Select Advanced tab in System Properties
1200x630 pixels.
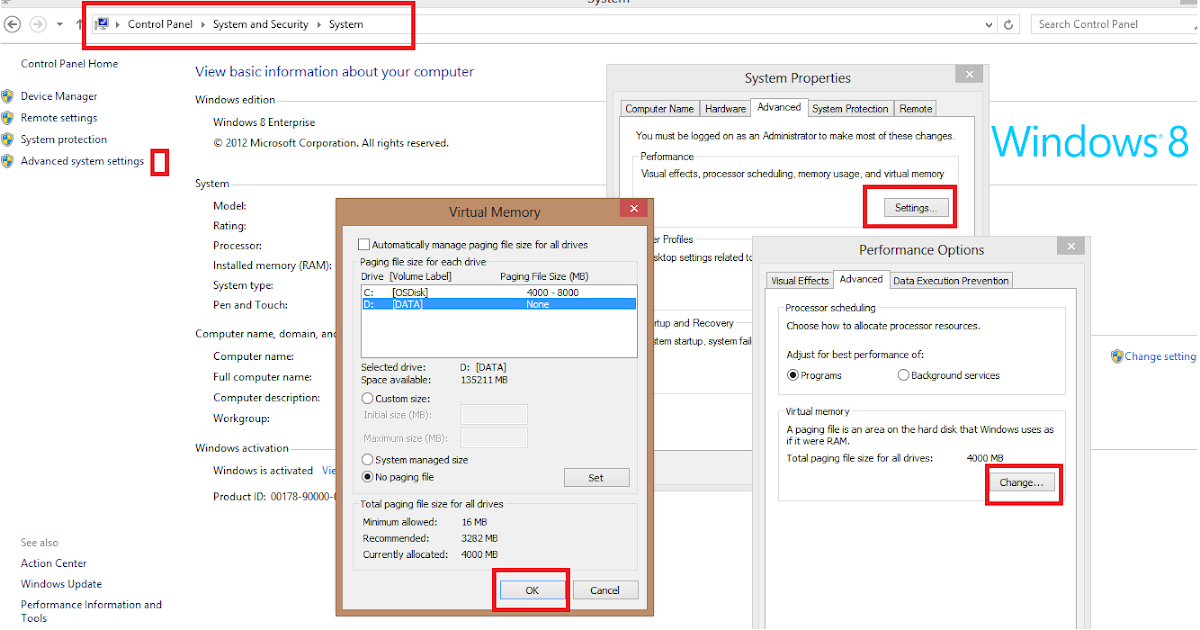[779, 107]
